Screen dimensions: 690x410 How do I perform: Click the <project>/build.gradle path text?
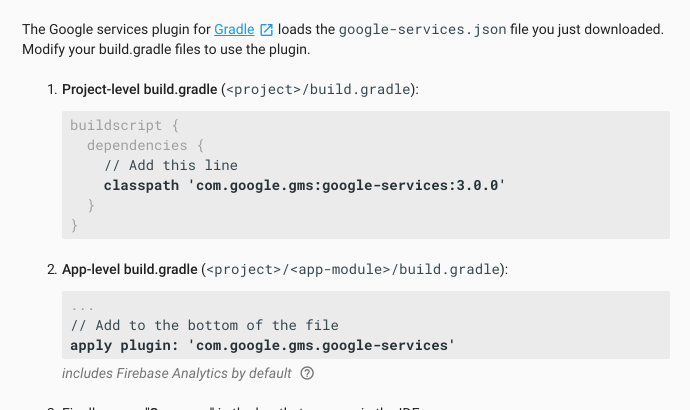click(x=320, y=89)
